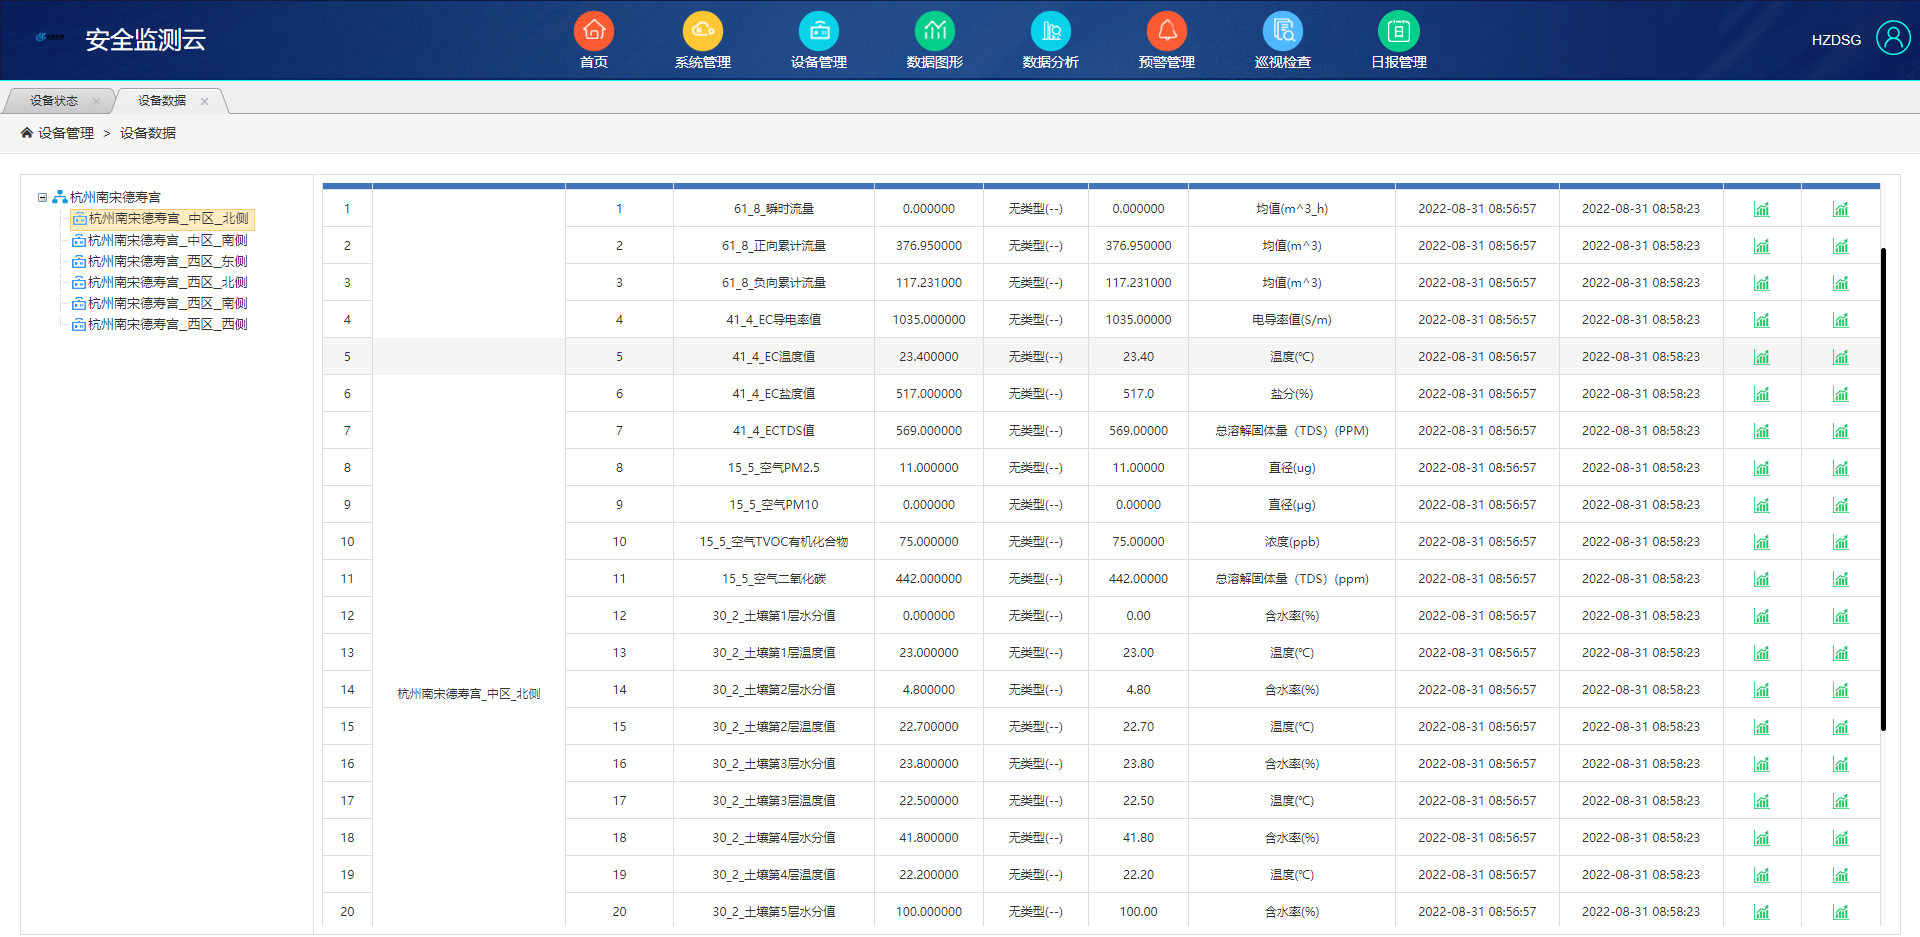This screenshot has height=937, width=1920.
Task: Select tree node 杭州南宋德寿宫_西区_南侧
Action: tap(167, 303)
